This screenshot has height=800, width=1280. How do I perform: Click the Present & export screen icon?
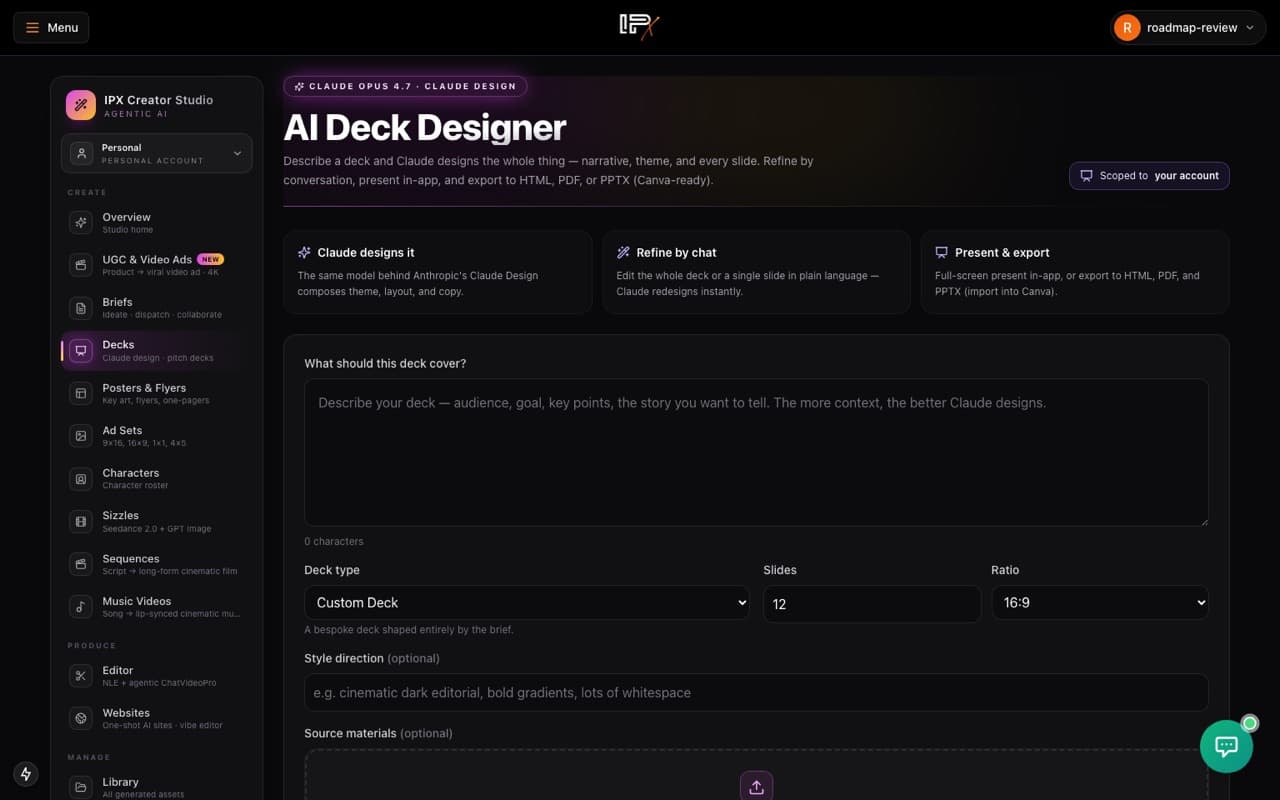coord(942,253)
